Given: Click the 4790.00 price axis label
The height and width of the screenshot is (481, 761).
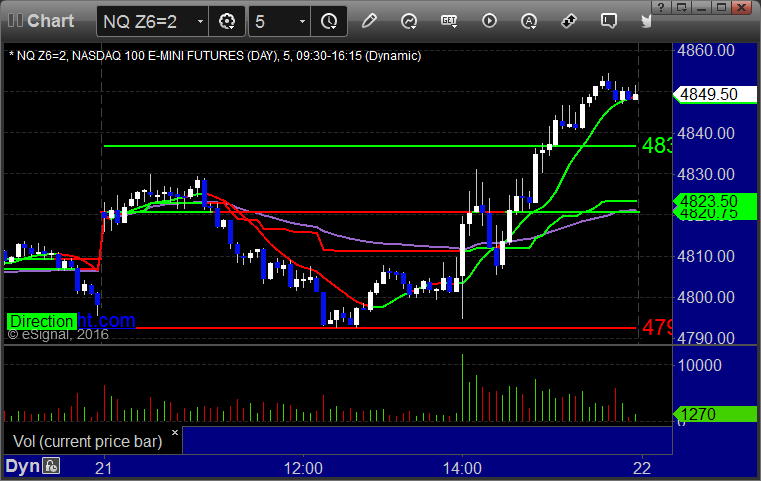Looking at the screenshot, I should click(x=706, y=337).
